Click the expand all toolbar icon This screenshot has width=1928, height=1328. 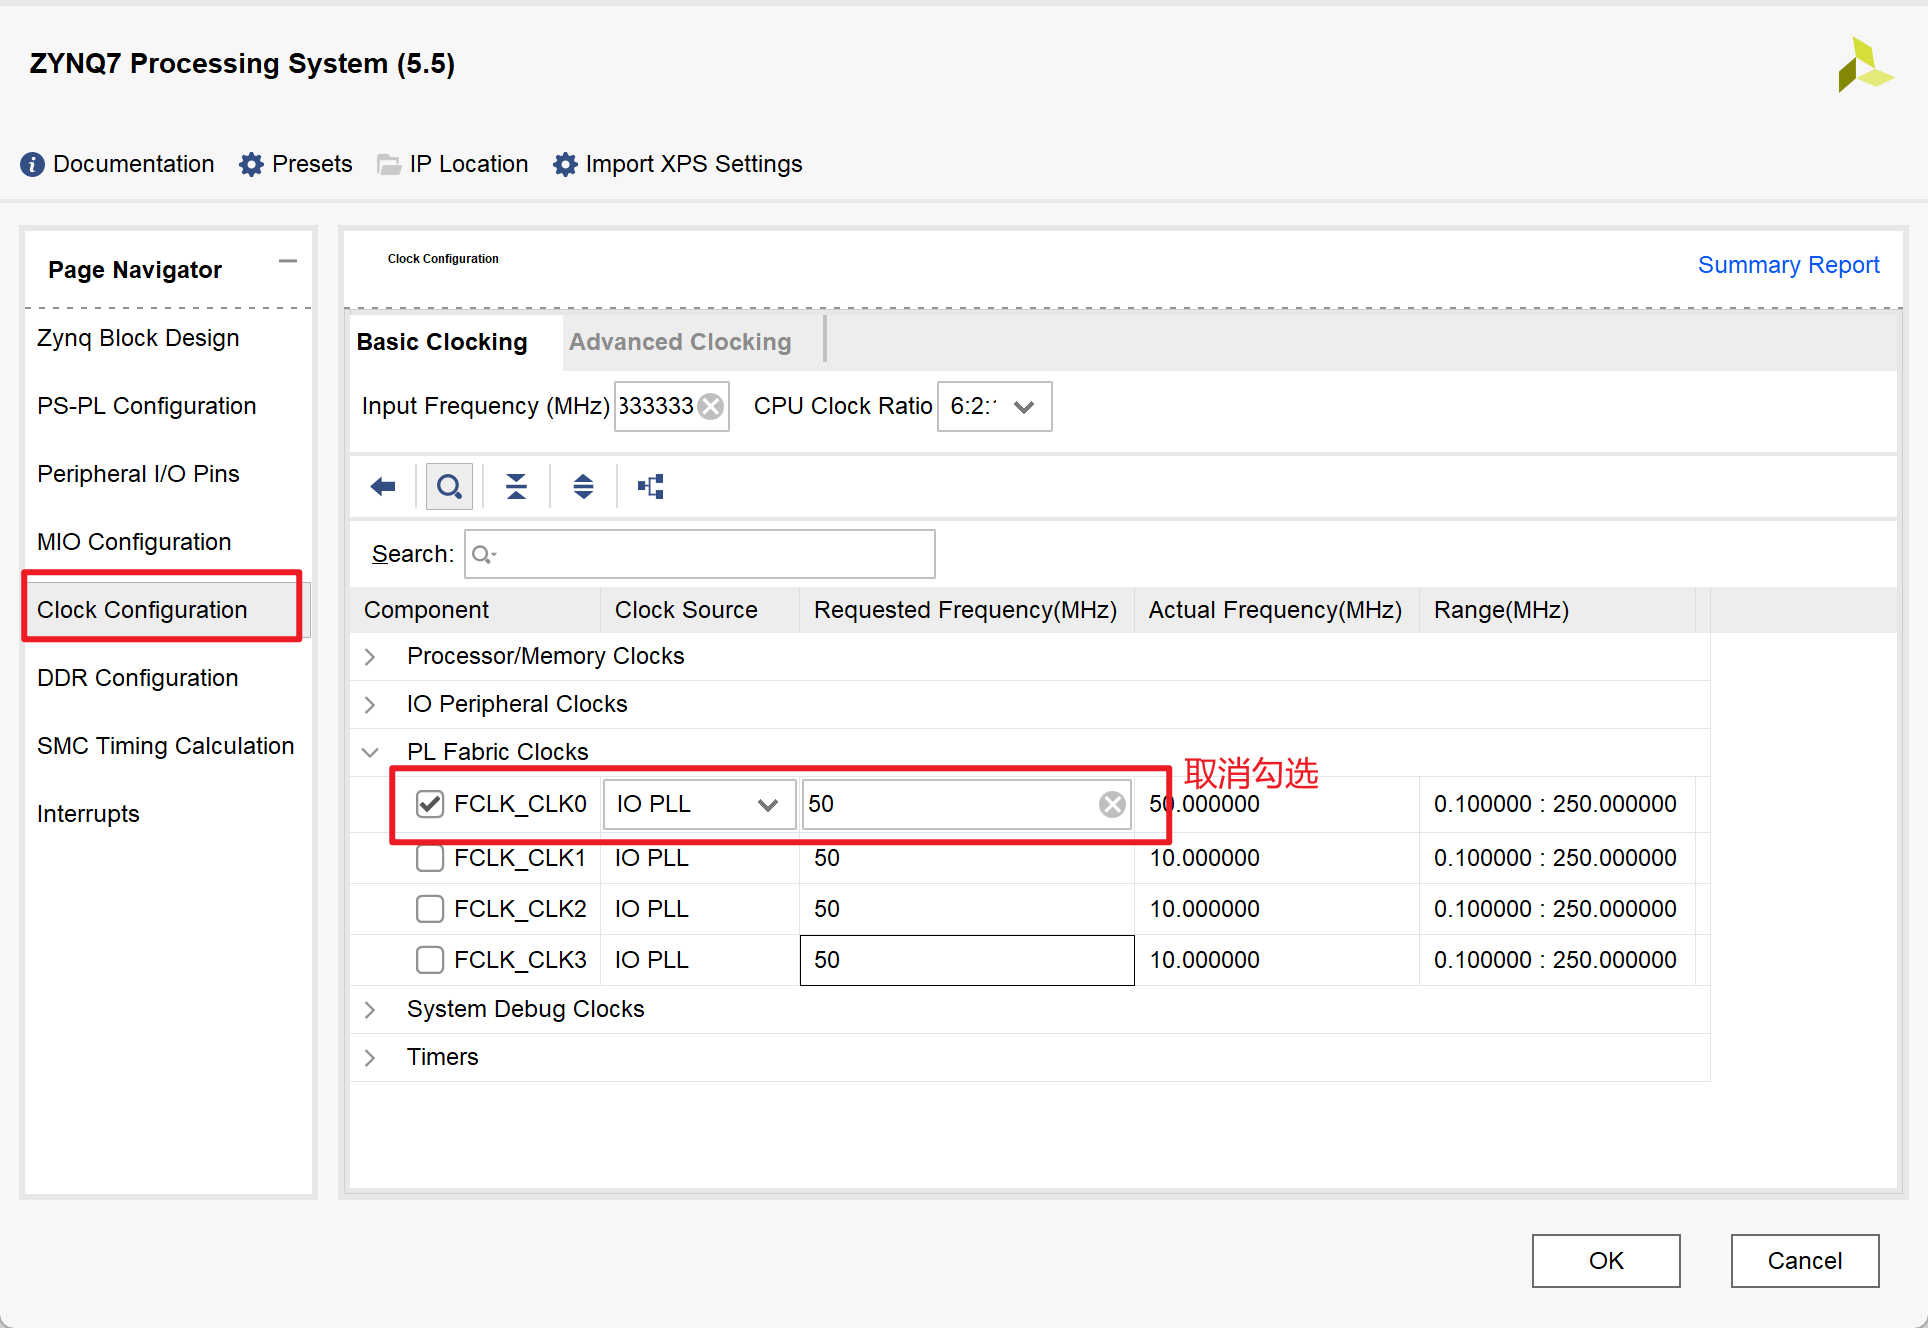click(x=583, y=487)
